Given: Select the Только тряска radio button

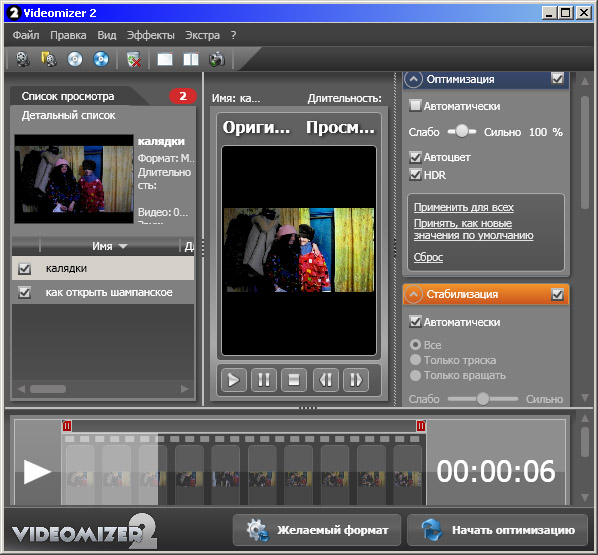Looking at the screenshot, I should coord(415,360).
